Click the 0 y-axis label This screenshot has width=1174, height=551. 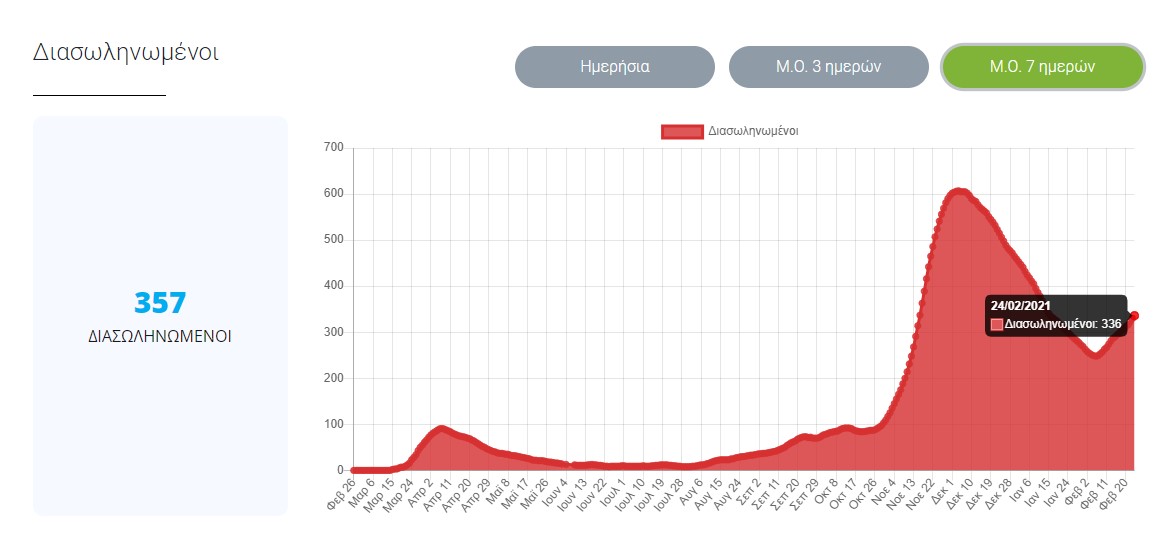[340, 470]
